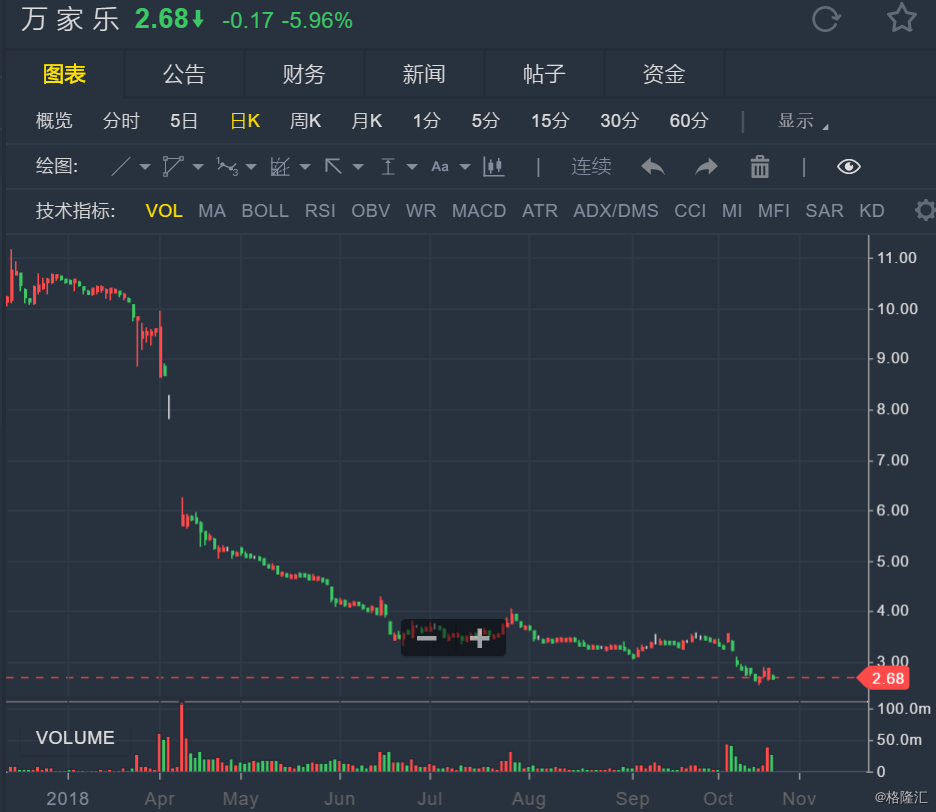Toggle the RSI indicator
936x812 pixels.
[320, 211]
